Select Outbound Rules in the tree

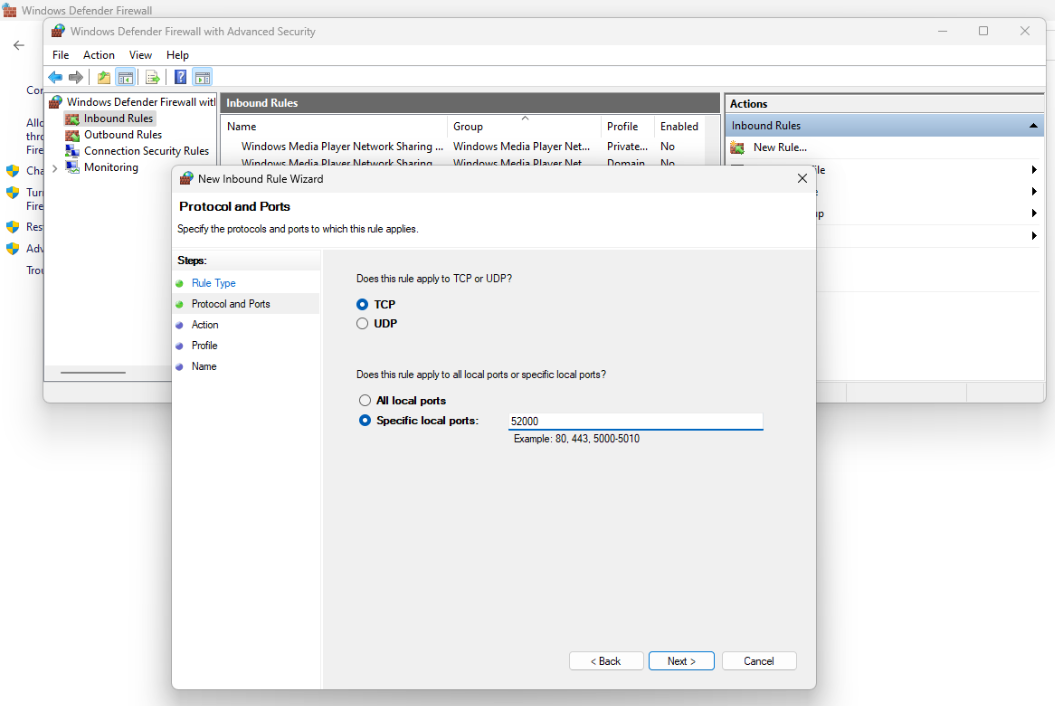[x=122, y=135]
